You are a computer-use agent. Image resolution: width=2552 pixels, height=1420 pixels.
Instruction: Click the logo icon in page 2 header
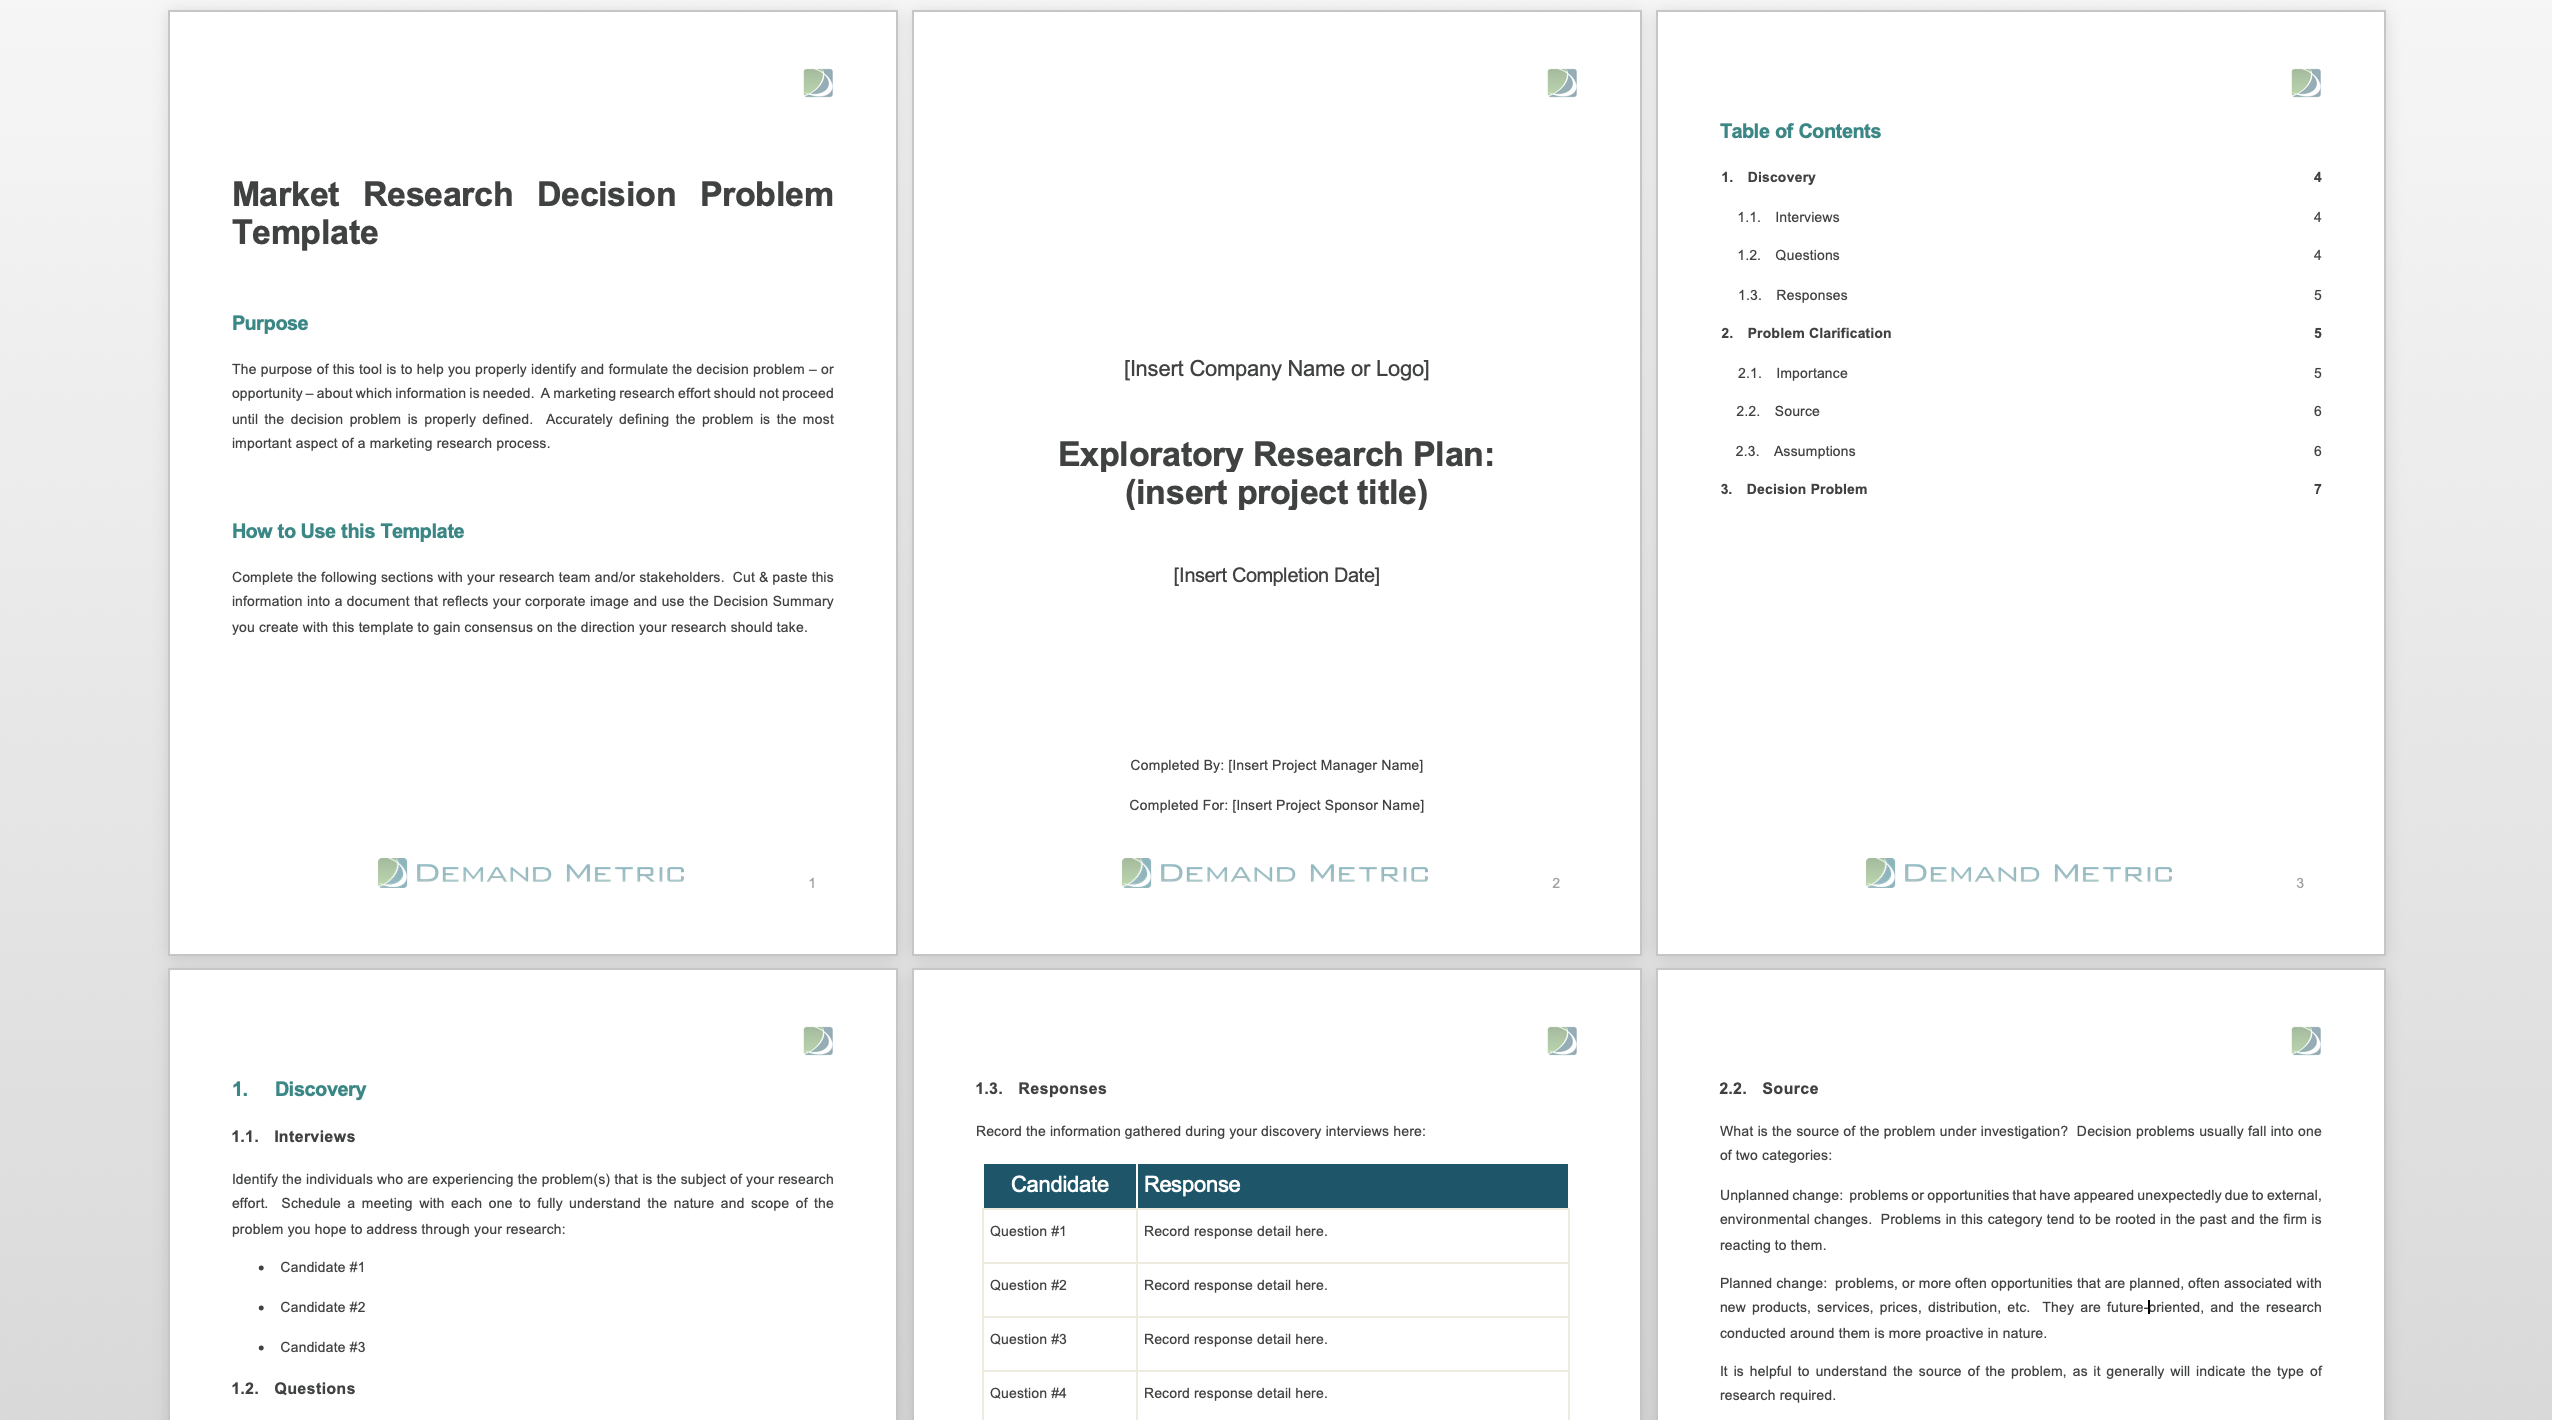click(x=1562, y=83)
